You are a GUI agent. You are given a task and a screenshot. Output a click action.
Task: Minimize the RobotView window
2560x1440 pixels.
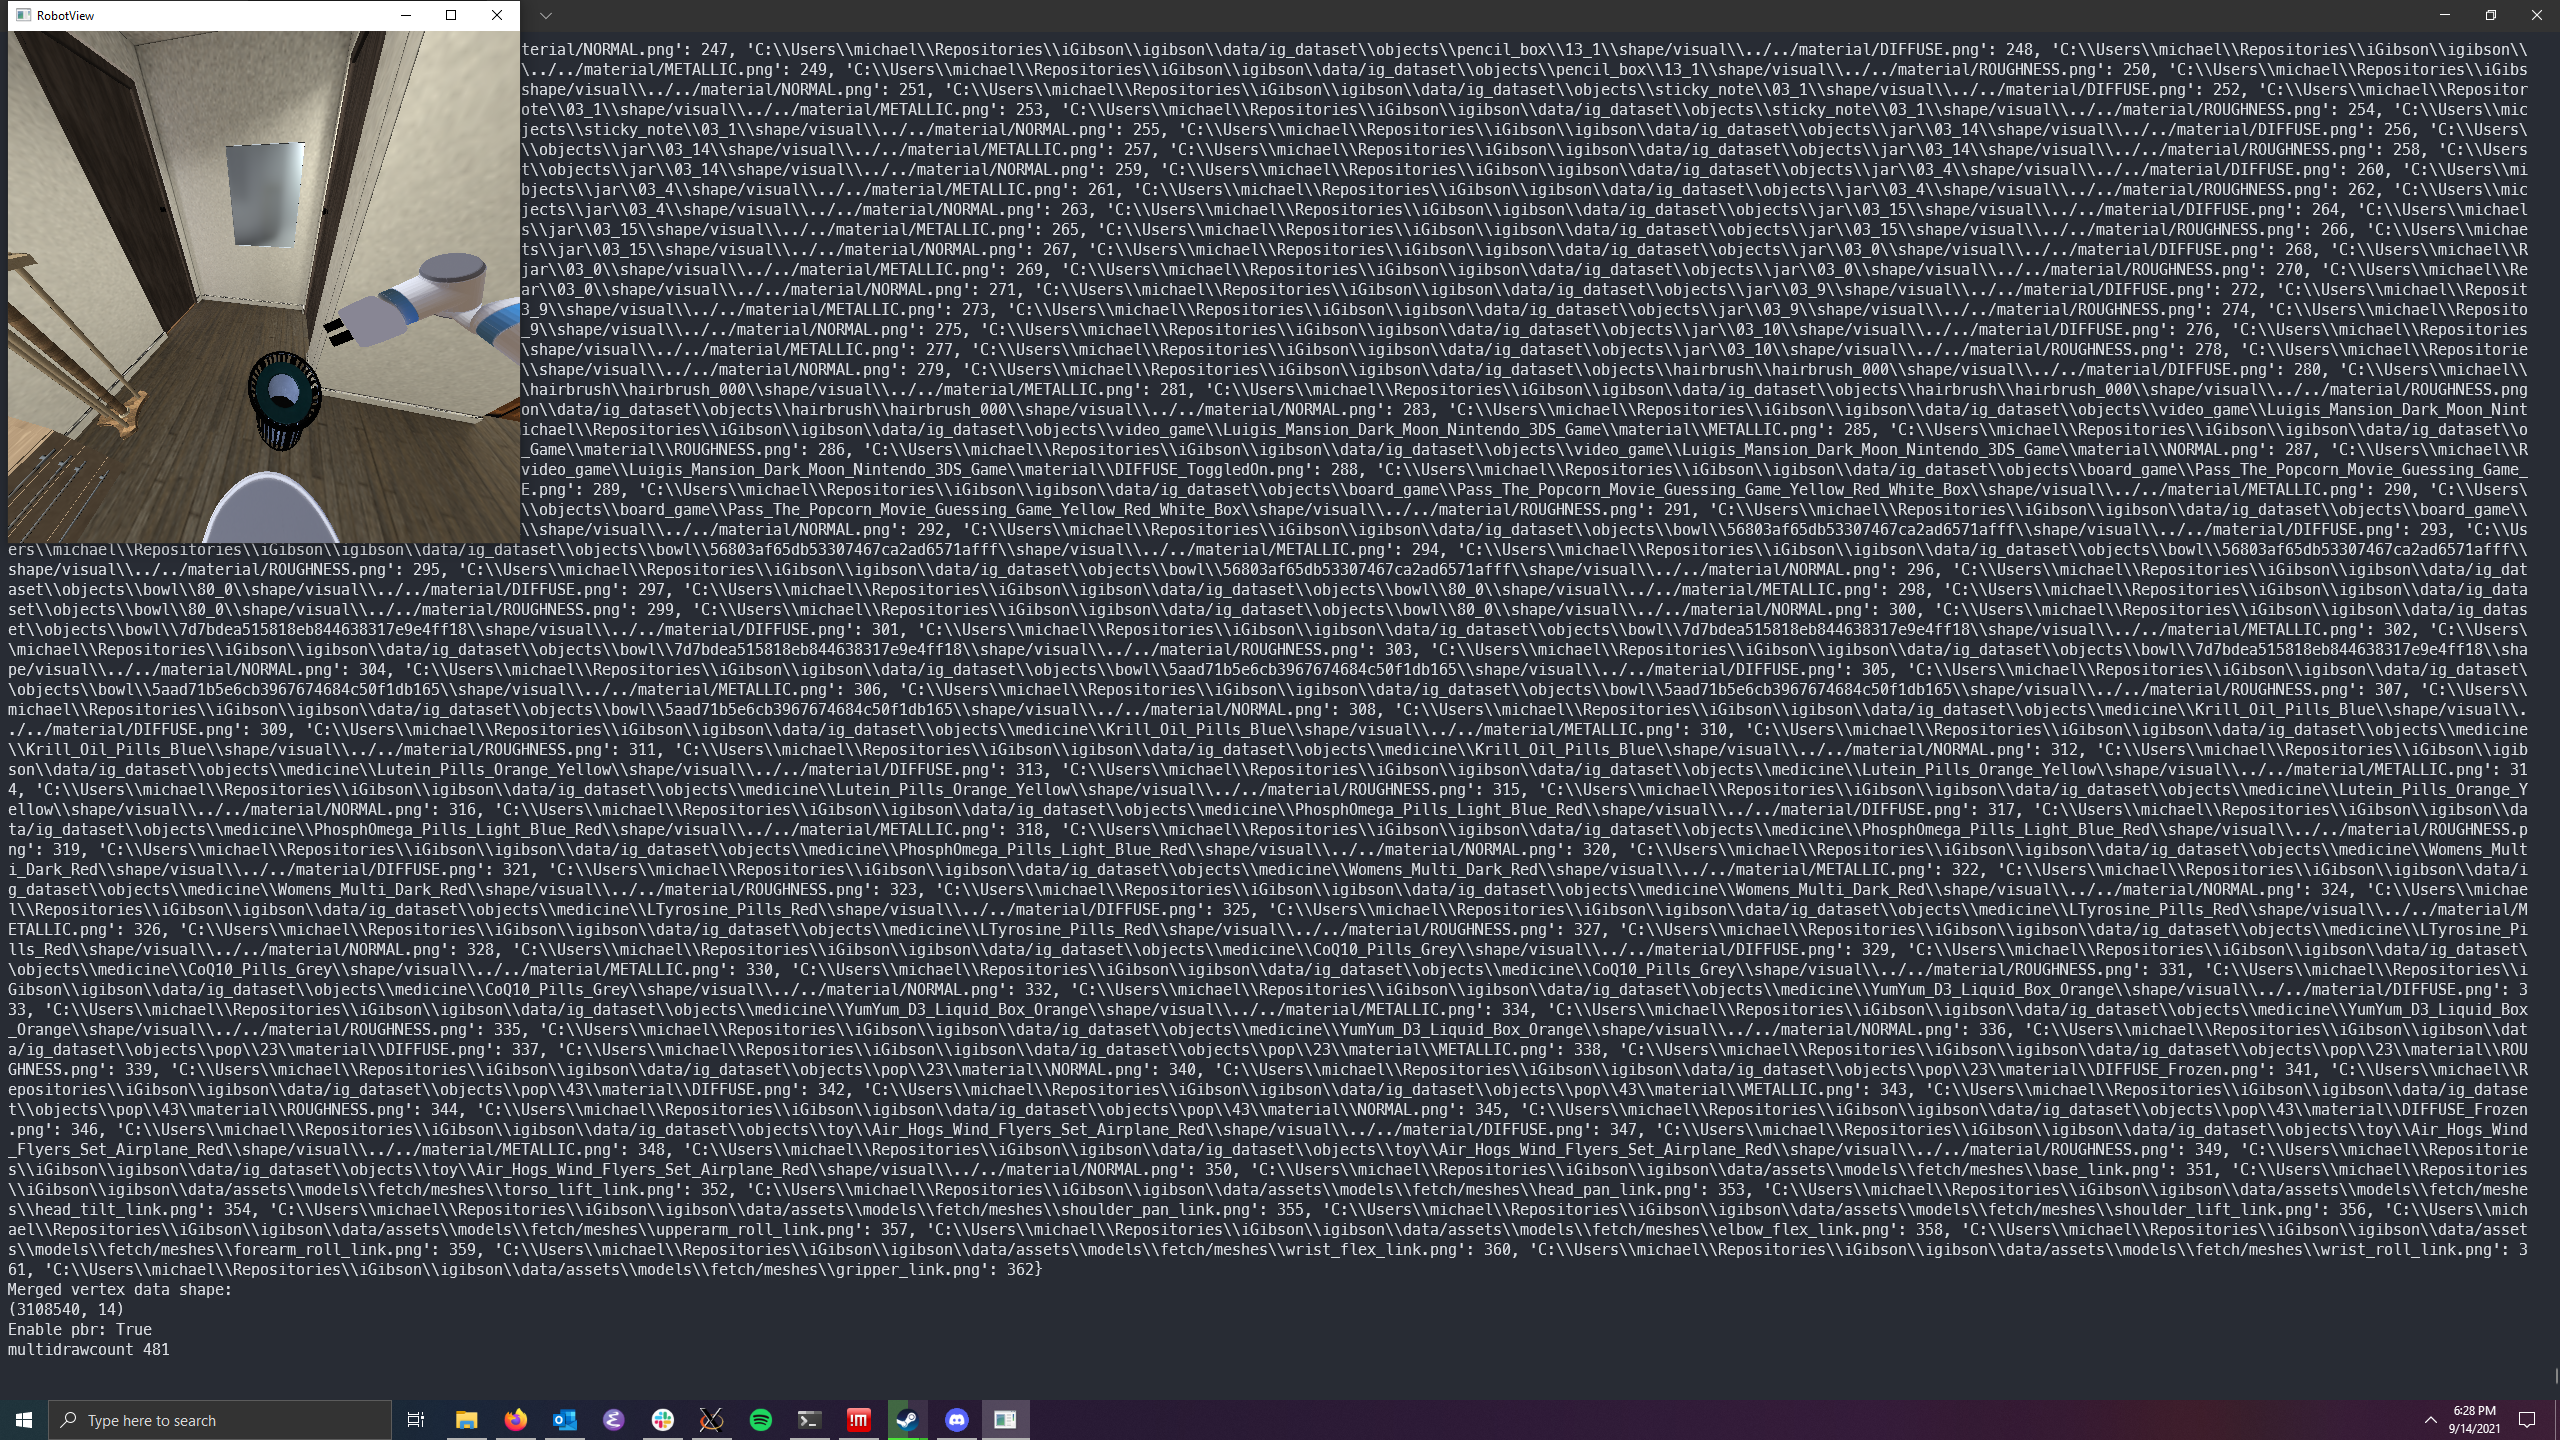(x=405, y=15)
